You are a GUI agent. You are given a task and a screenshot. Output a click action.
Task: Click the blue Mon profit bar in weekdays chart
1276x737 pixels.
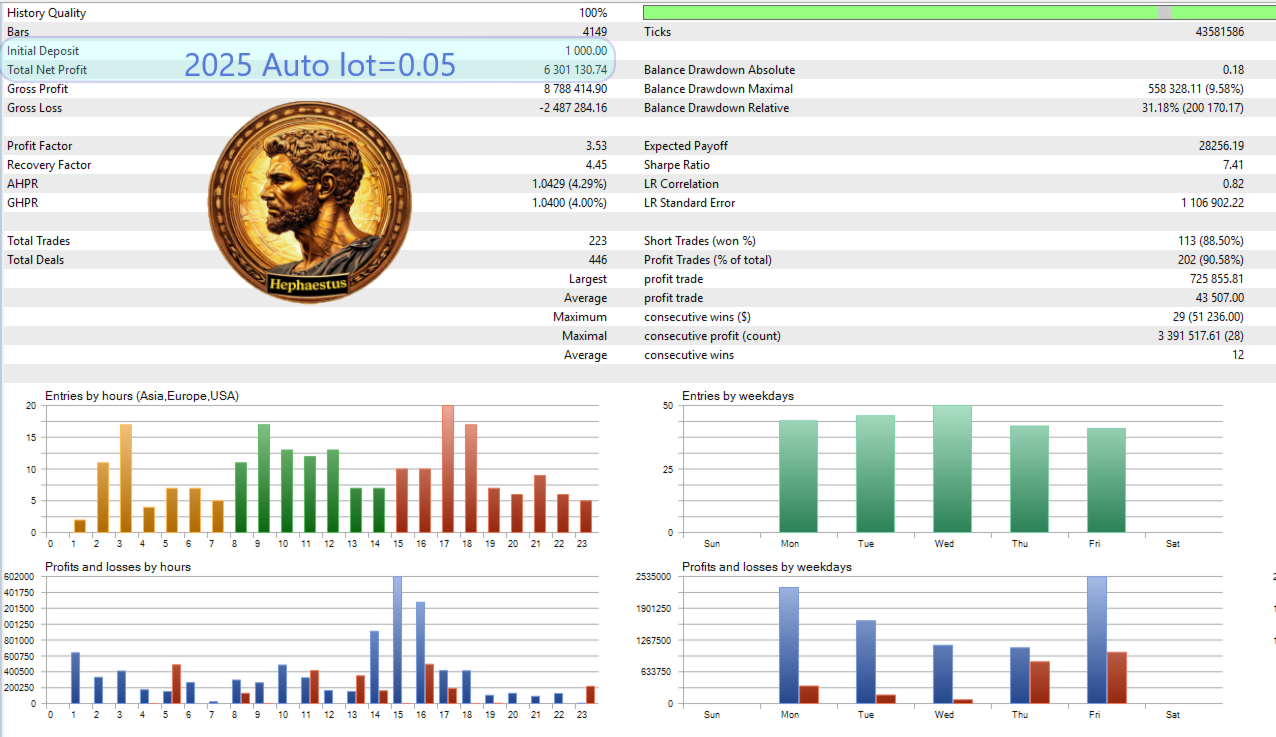[789, 645]
